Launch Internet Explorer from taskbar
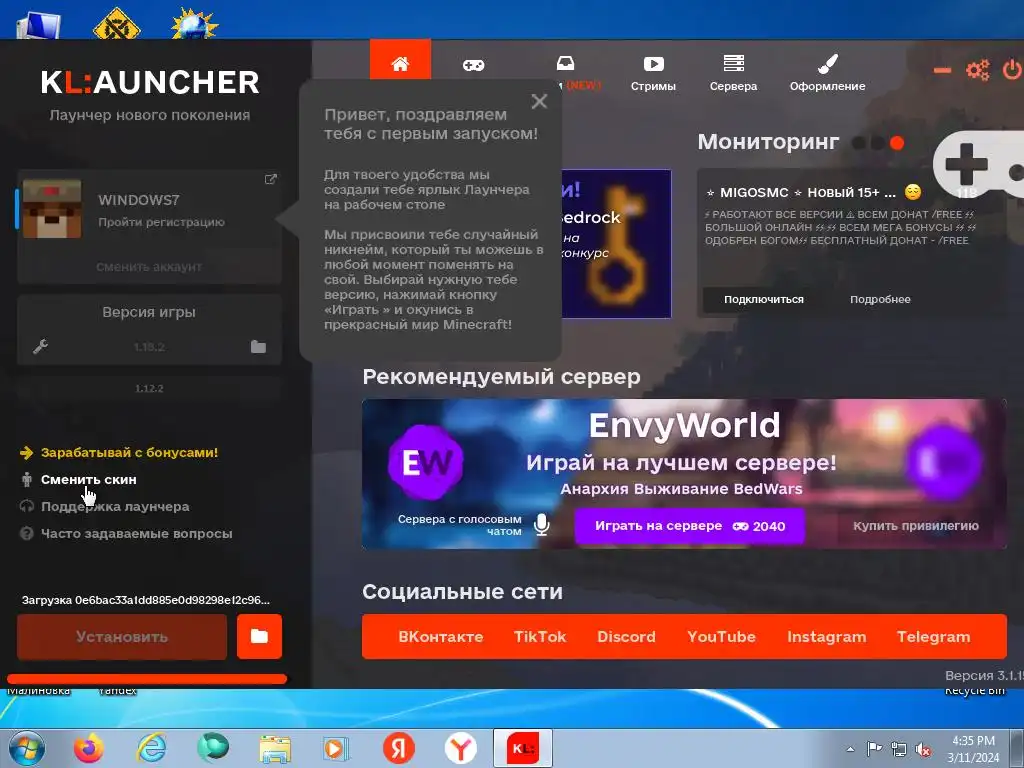 (152, 748)
